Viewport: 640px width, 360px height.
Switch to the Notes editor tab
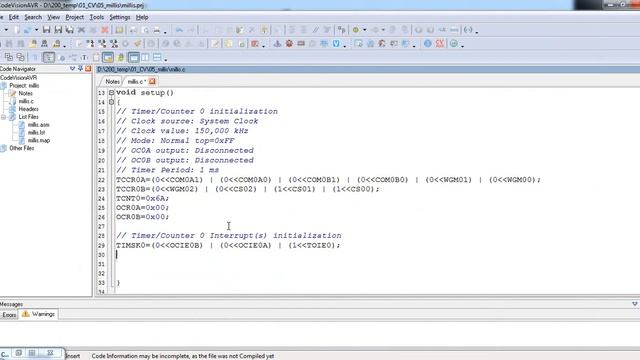click(x=112, y=82)
